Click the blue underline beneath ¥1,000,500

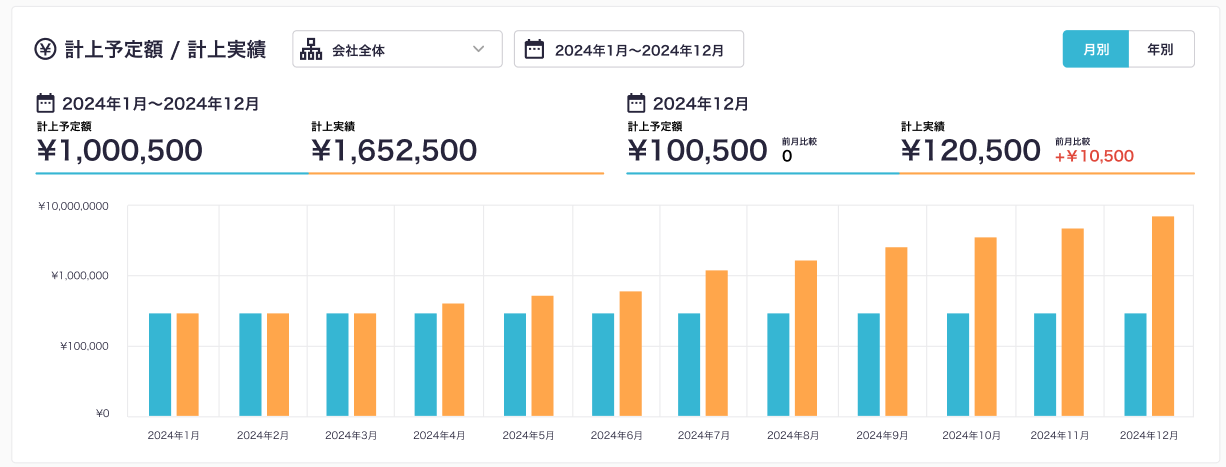[172, 173]
